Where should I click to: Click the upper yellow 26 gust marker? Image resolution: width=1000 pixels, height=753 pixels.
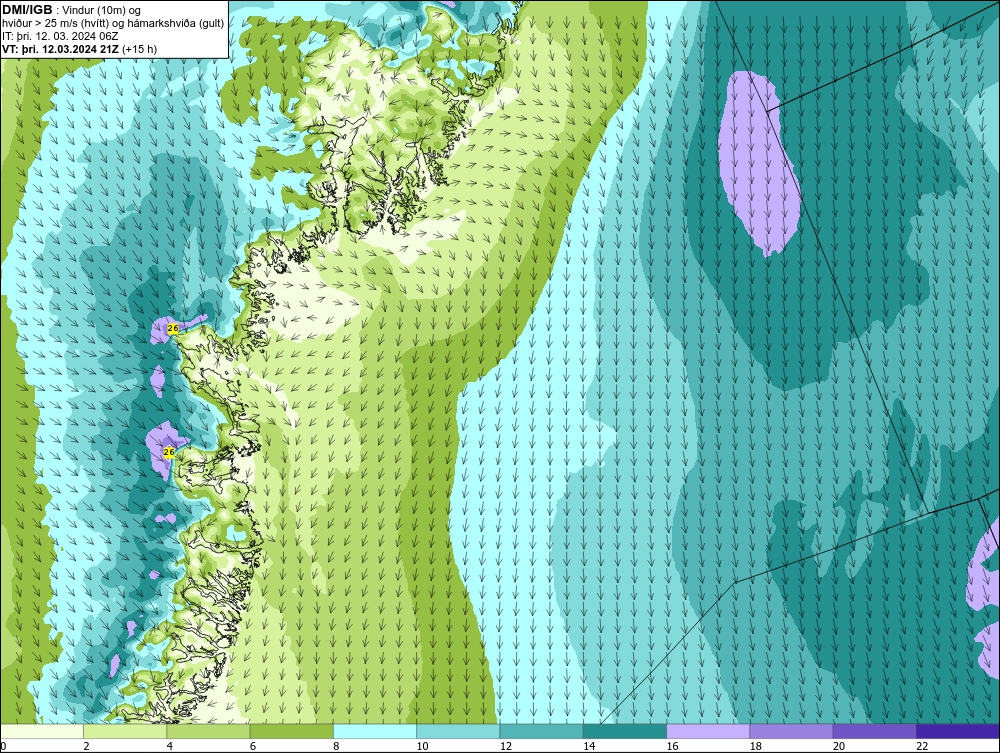(172, 328)
